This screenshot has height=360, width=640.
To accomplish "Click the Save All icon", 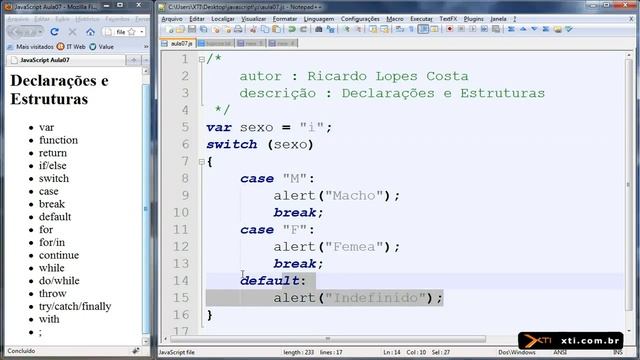I will (x=203, y=29).
